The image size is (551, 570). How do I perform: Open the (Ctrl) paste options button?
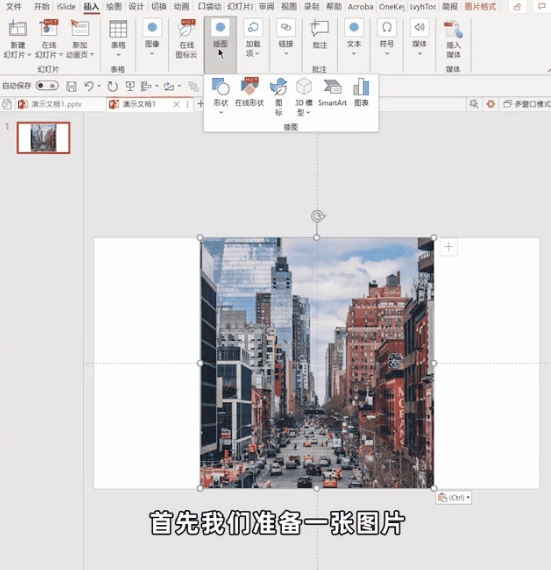(454, 497)
